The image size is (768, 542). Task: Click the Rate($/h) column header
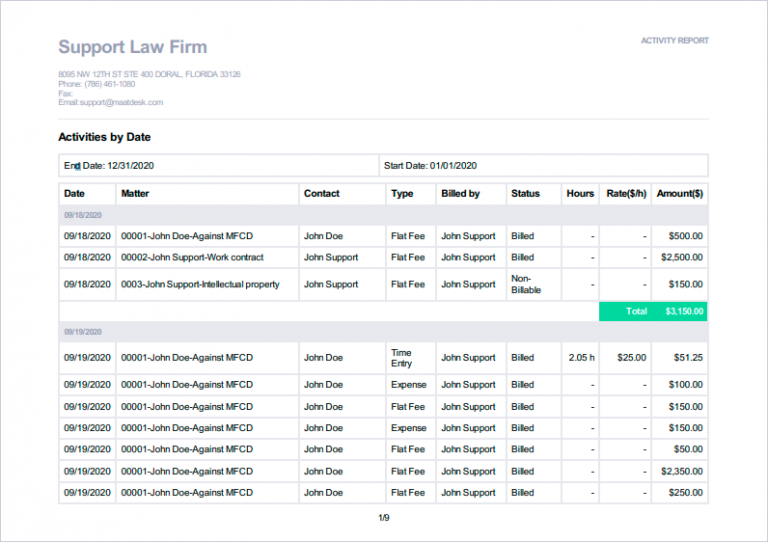[x=626, y=193]
